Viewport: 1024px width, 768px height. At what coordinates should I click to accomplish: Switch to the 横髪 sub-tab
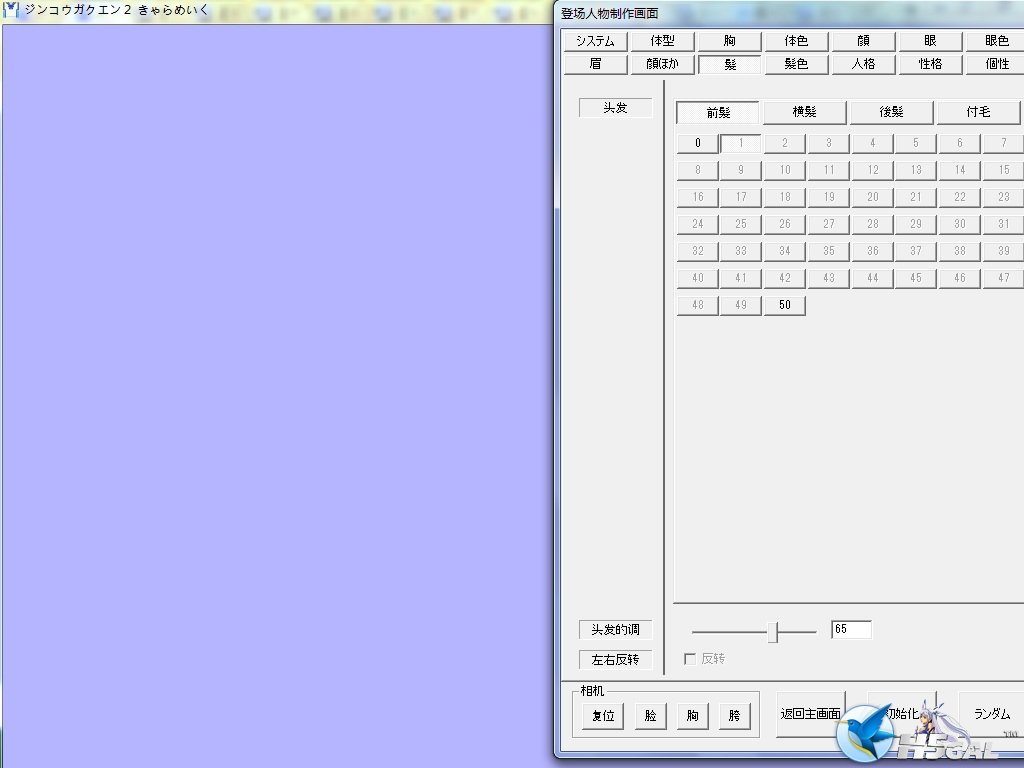click(805, 112)
